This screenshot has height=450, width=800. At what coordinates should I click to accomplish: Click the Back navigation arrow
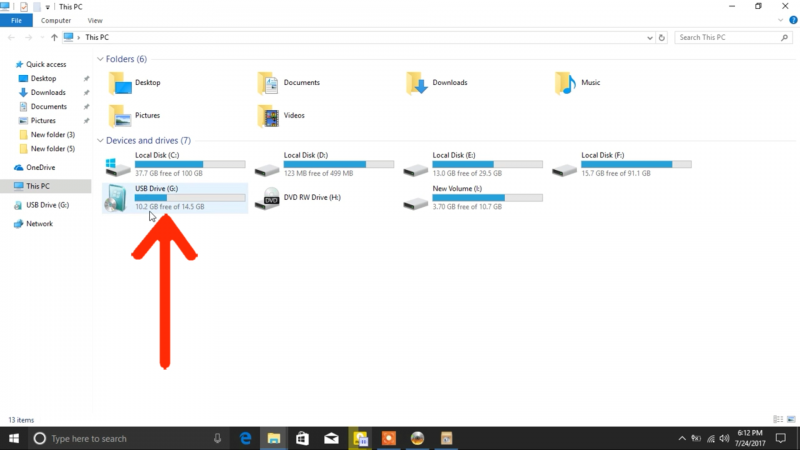pyautogui.click(x=11, y=37)
